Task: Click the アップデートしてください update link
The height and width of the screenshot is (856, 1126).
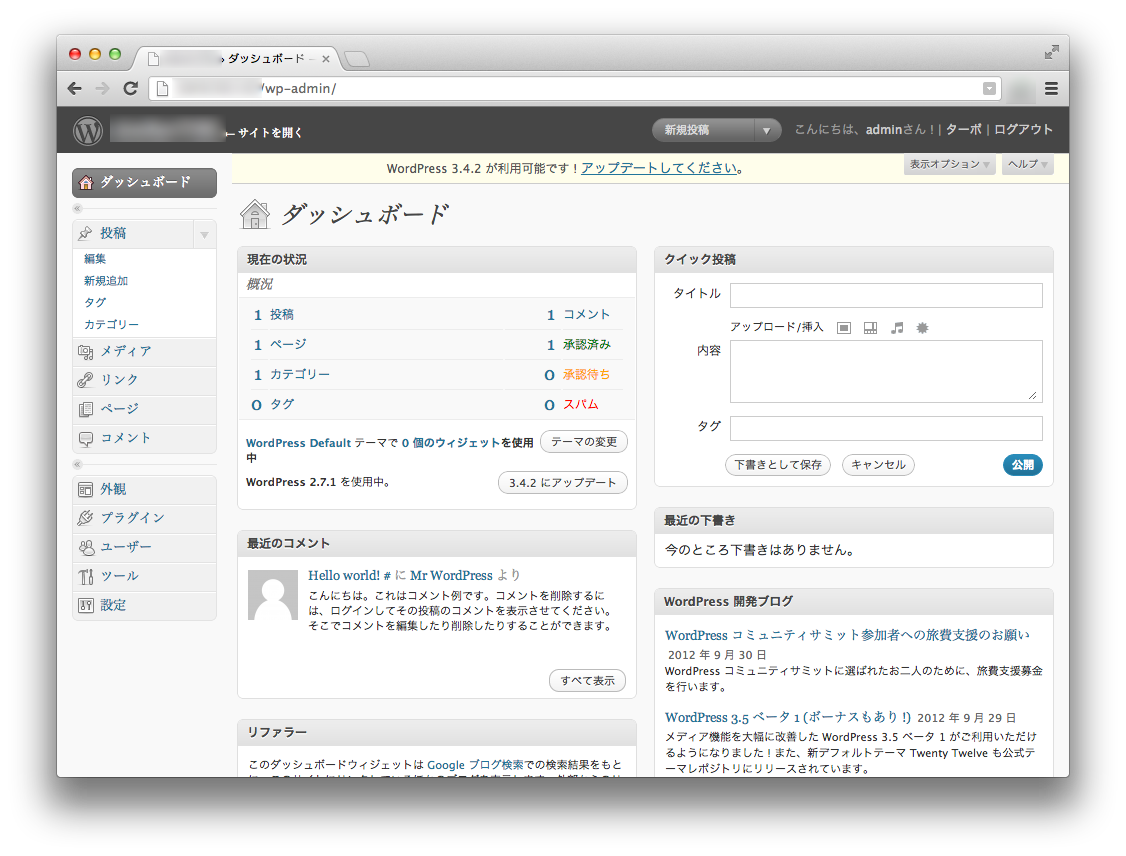Action: pyautogui.click(x=660, y=168)
